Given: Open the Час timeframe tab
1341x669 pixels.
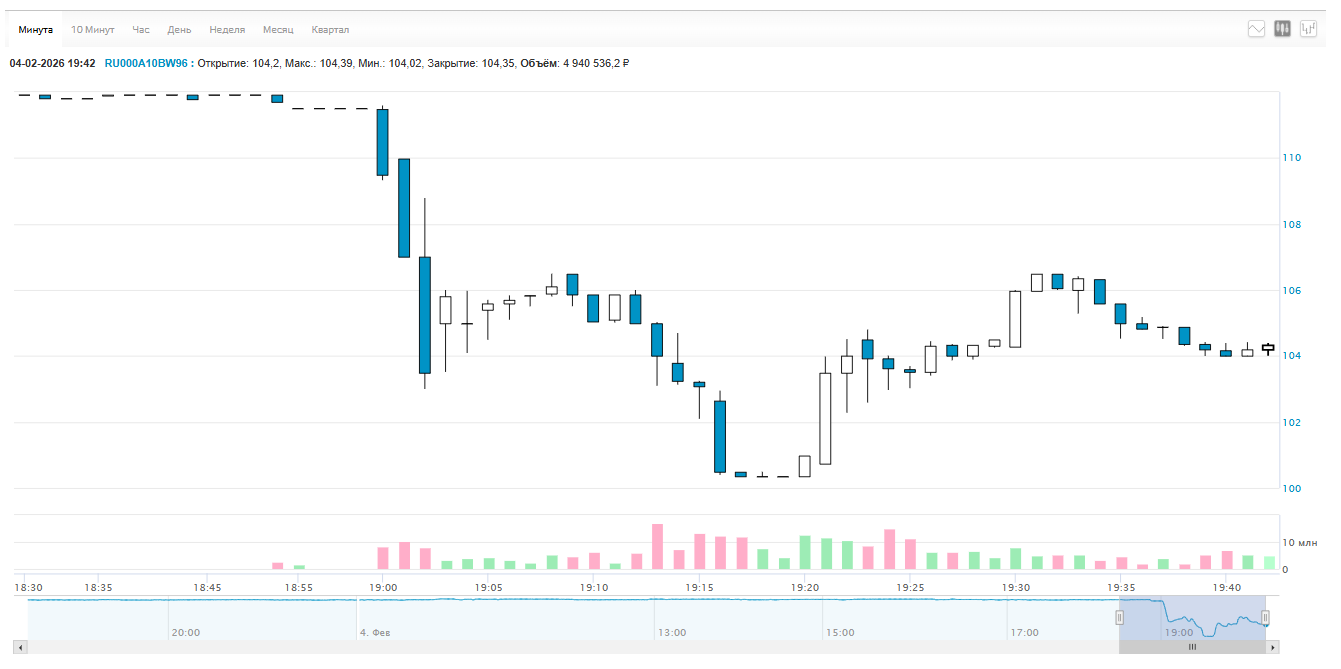Looking at the screenshot, I should click(x=141, y=30).
